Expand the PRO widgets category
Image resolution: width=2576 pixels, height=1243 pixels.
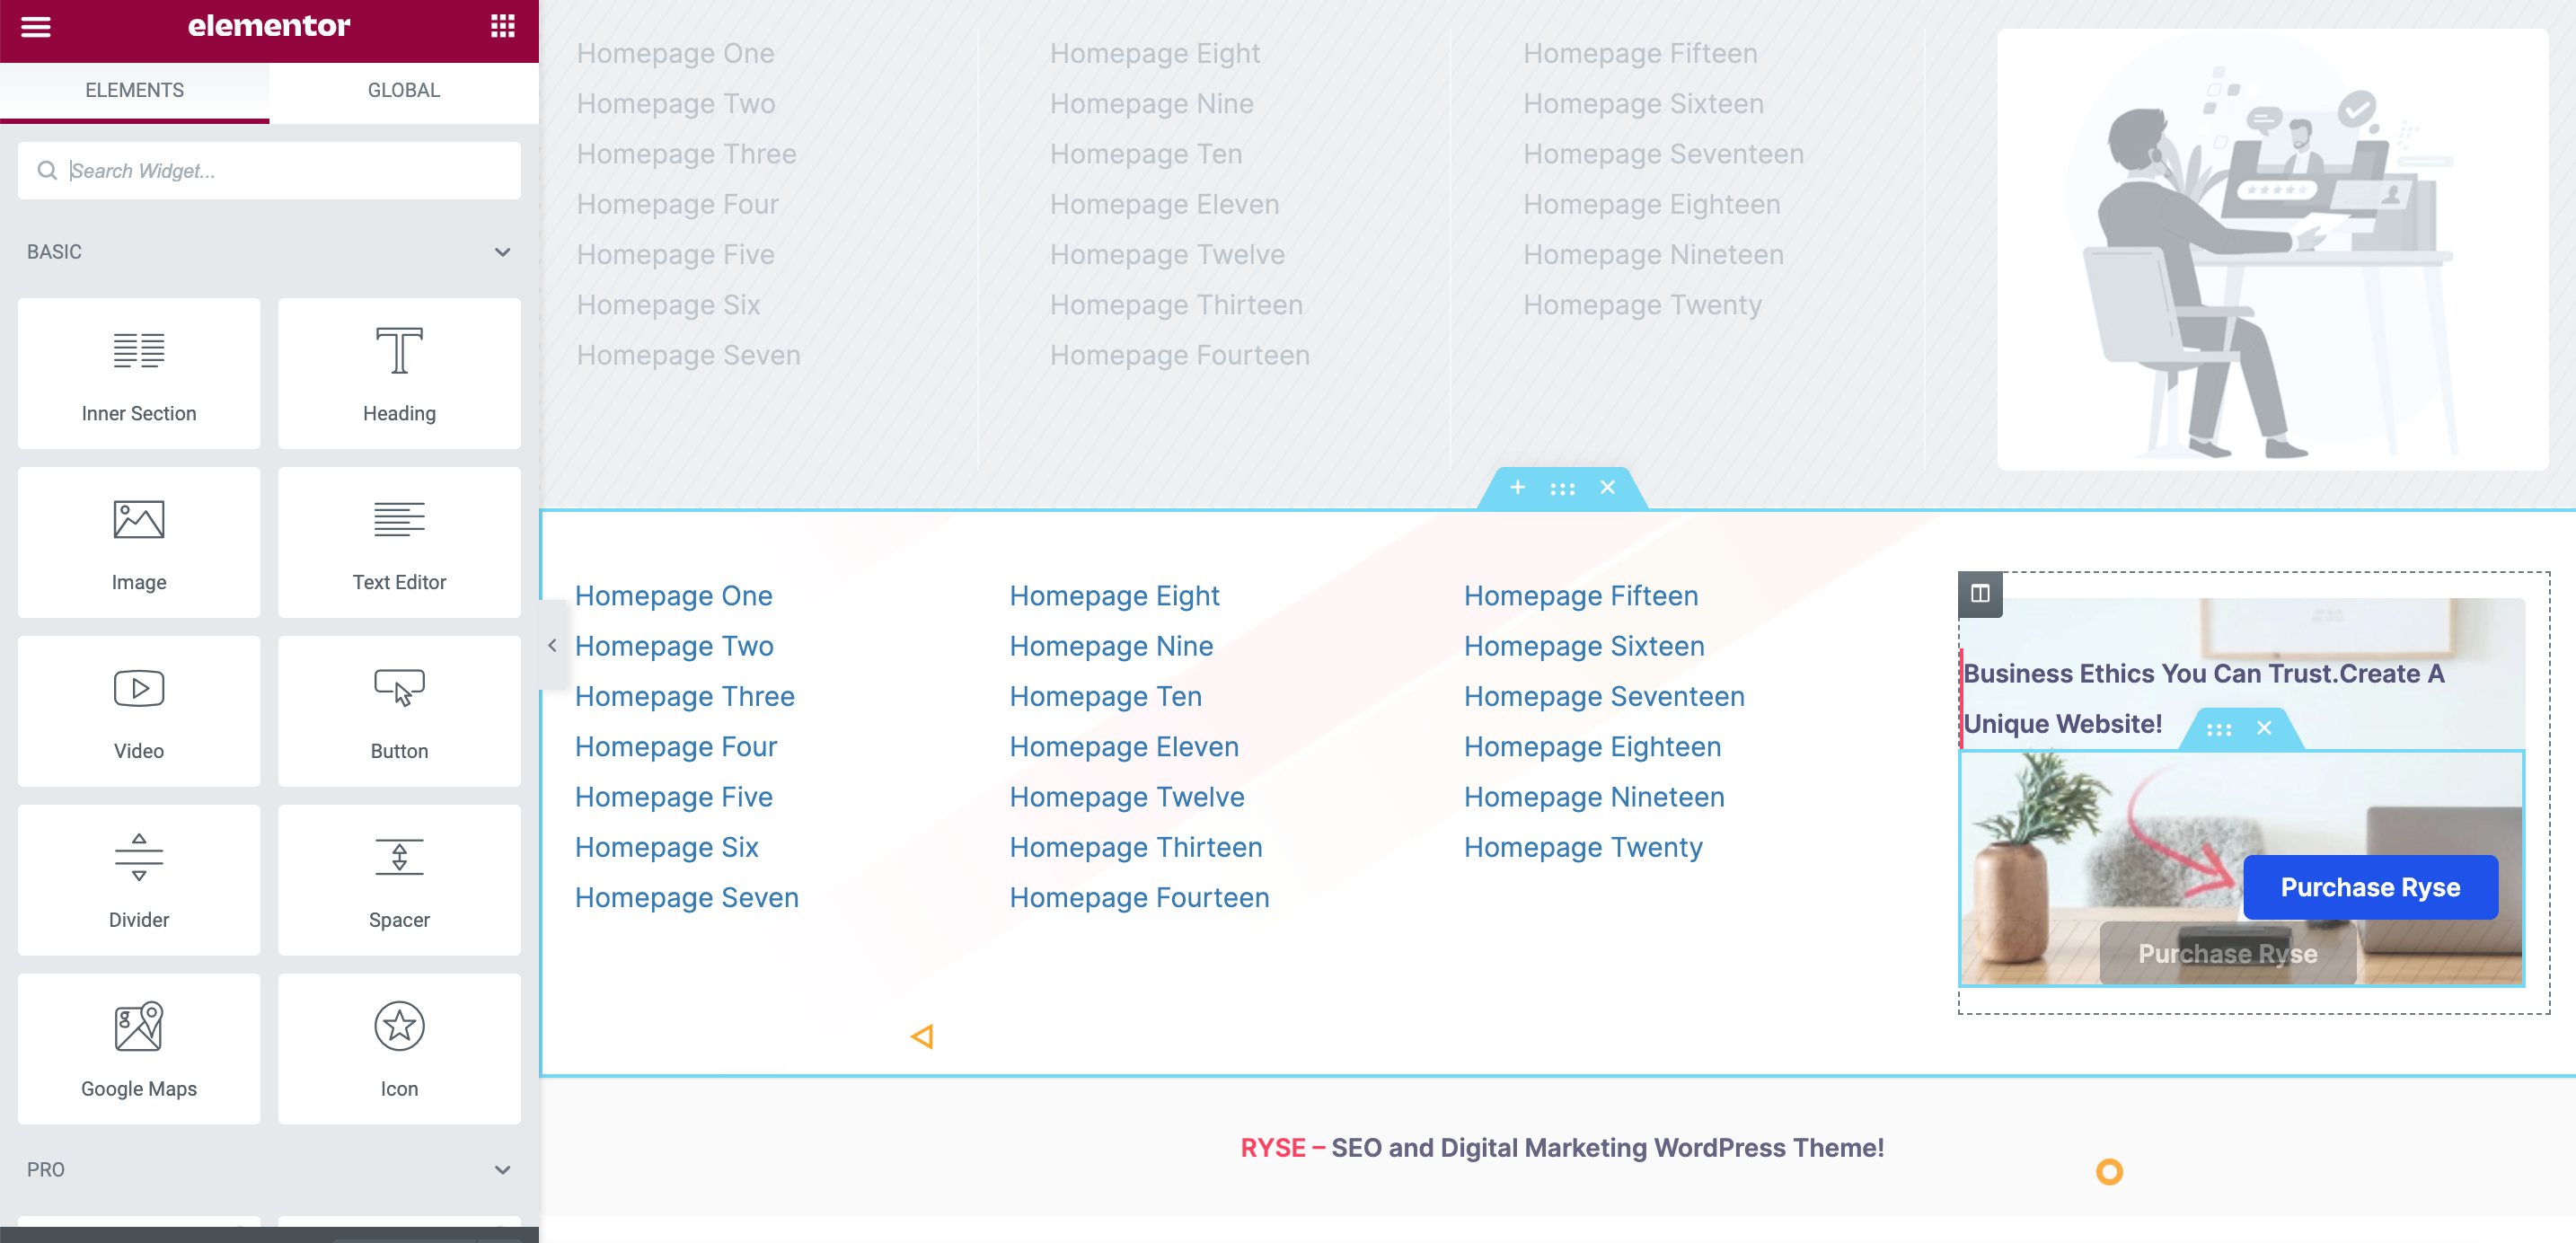(x=502, y=1169)
